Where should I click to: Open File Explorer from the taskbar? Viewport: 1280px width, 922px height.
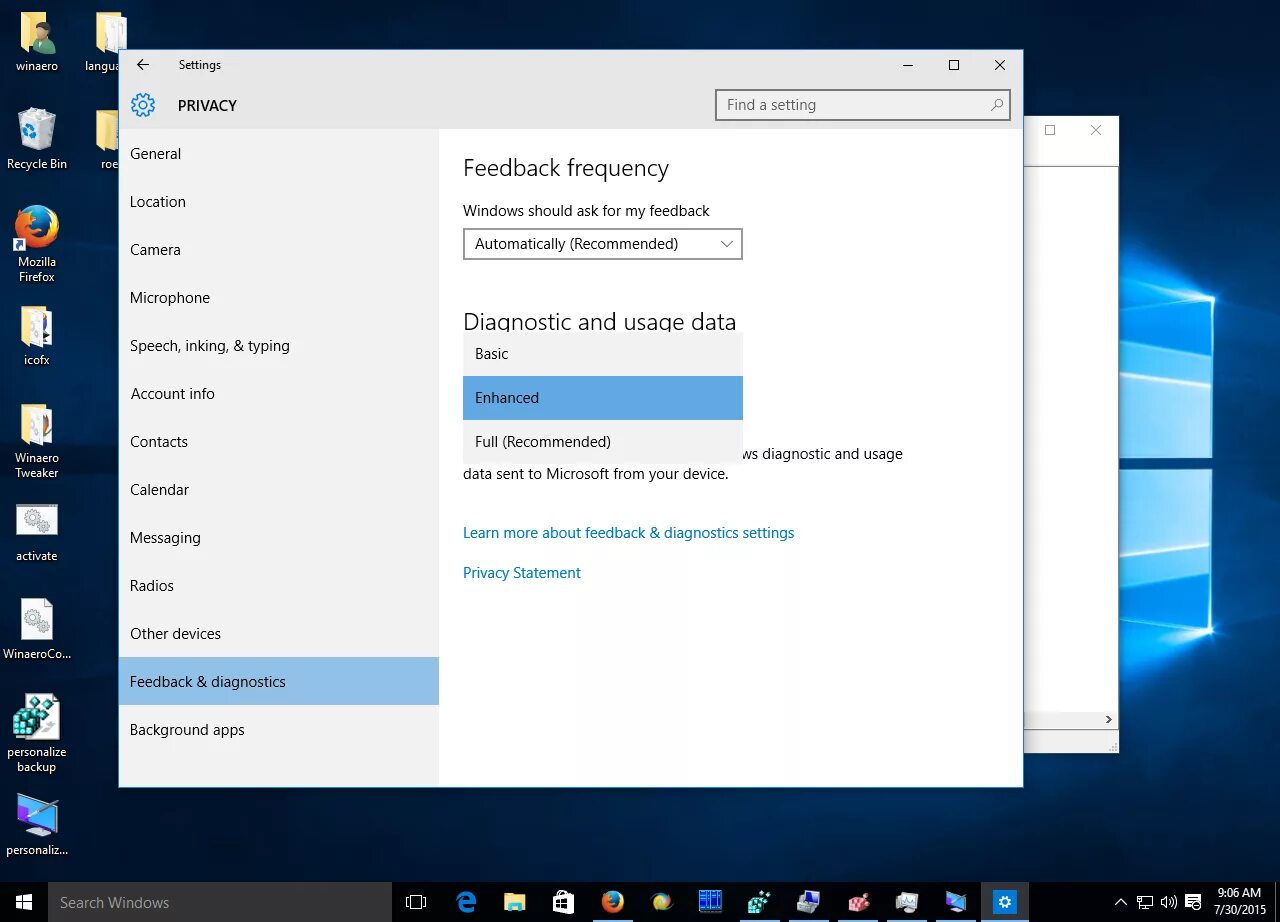click(514, 901)
